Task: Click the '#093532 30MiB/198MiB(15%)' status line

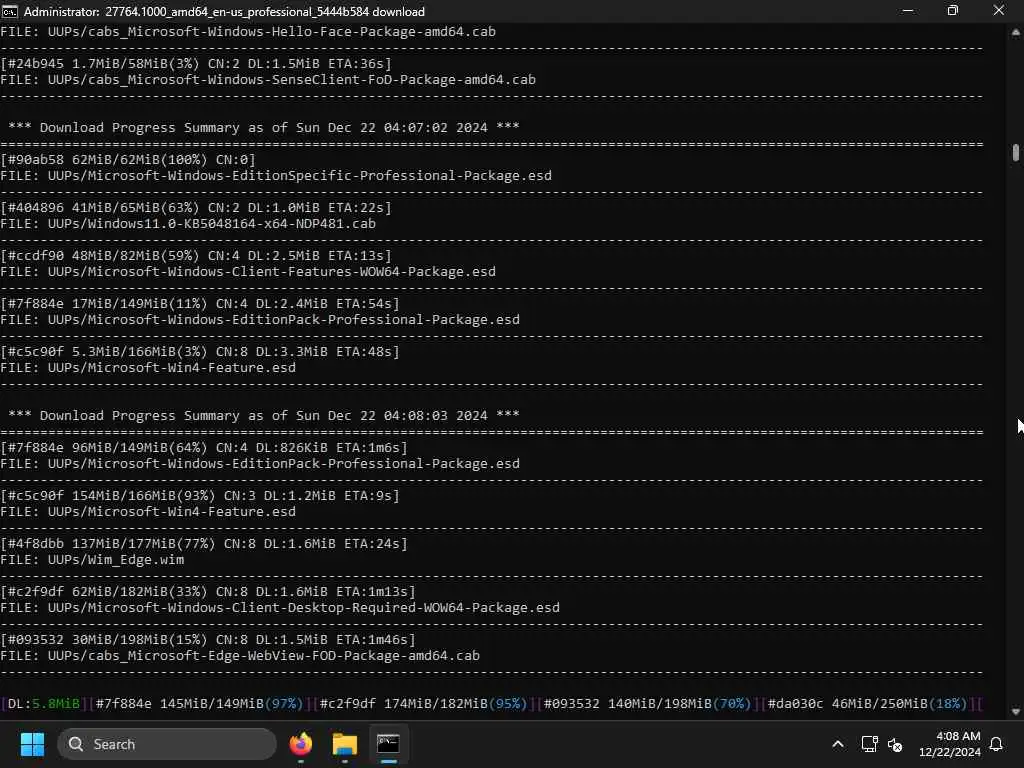Action: [x=208, y=639]
